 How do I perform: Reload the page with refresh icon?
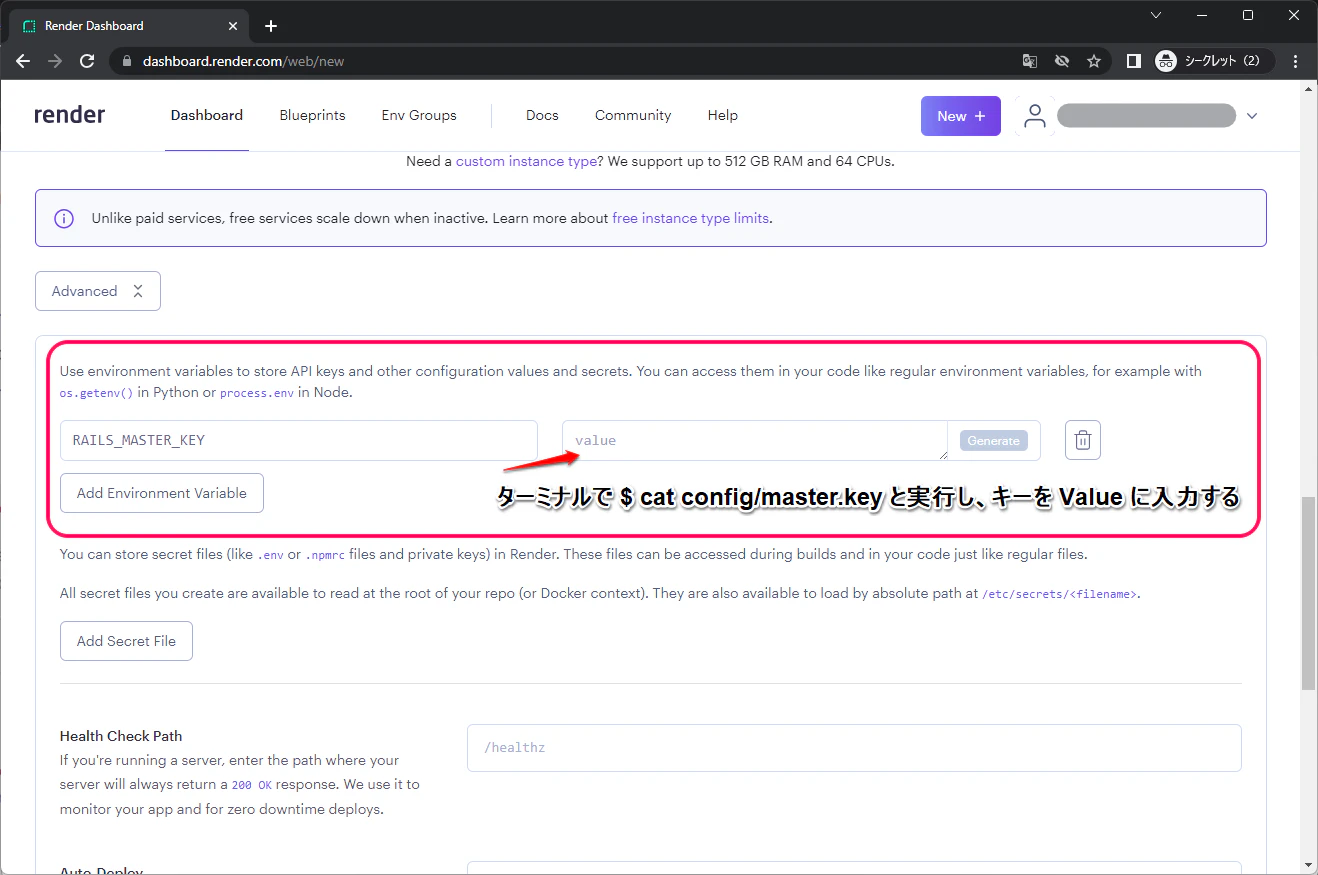[87, 61]
